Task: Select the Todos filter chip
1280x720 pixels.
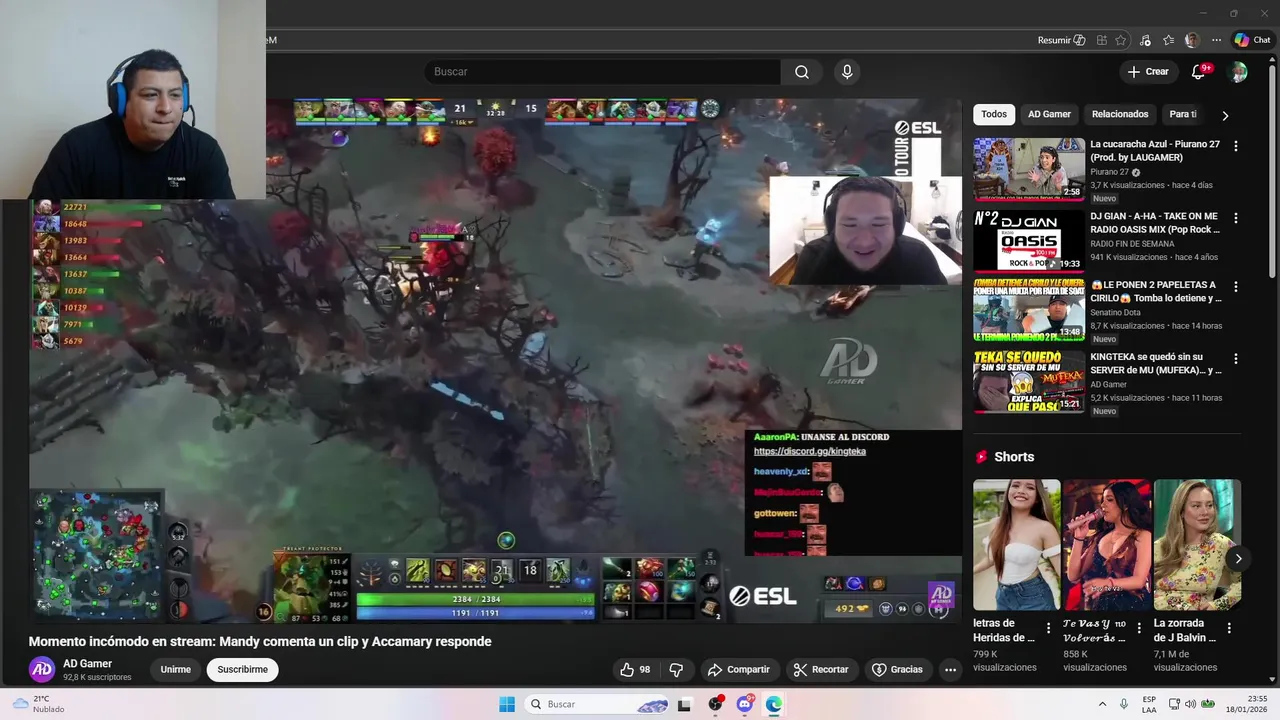Action: click(x=994, y=114)
